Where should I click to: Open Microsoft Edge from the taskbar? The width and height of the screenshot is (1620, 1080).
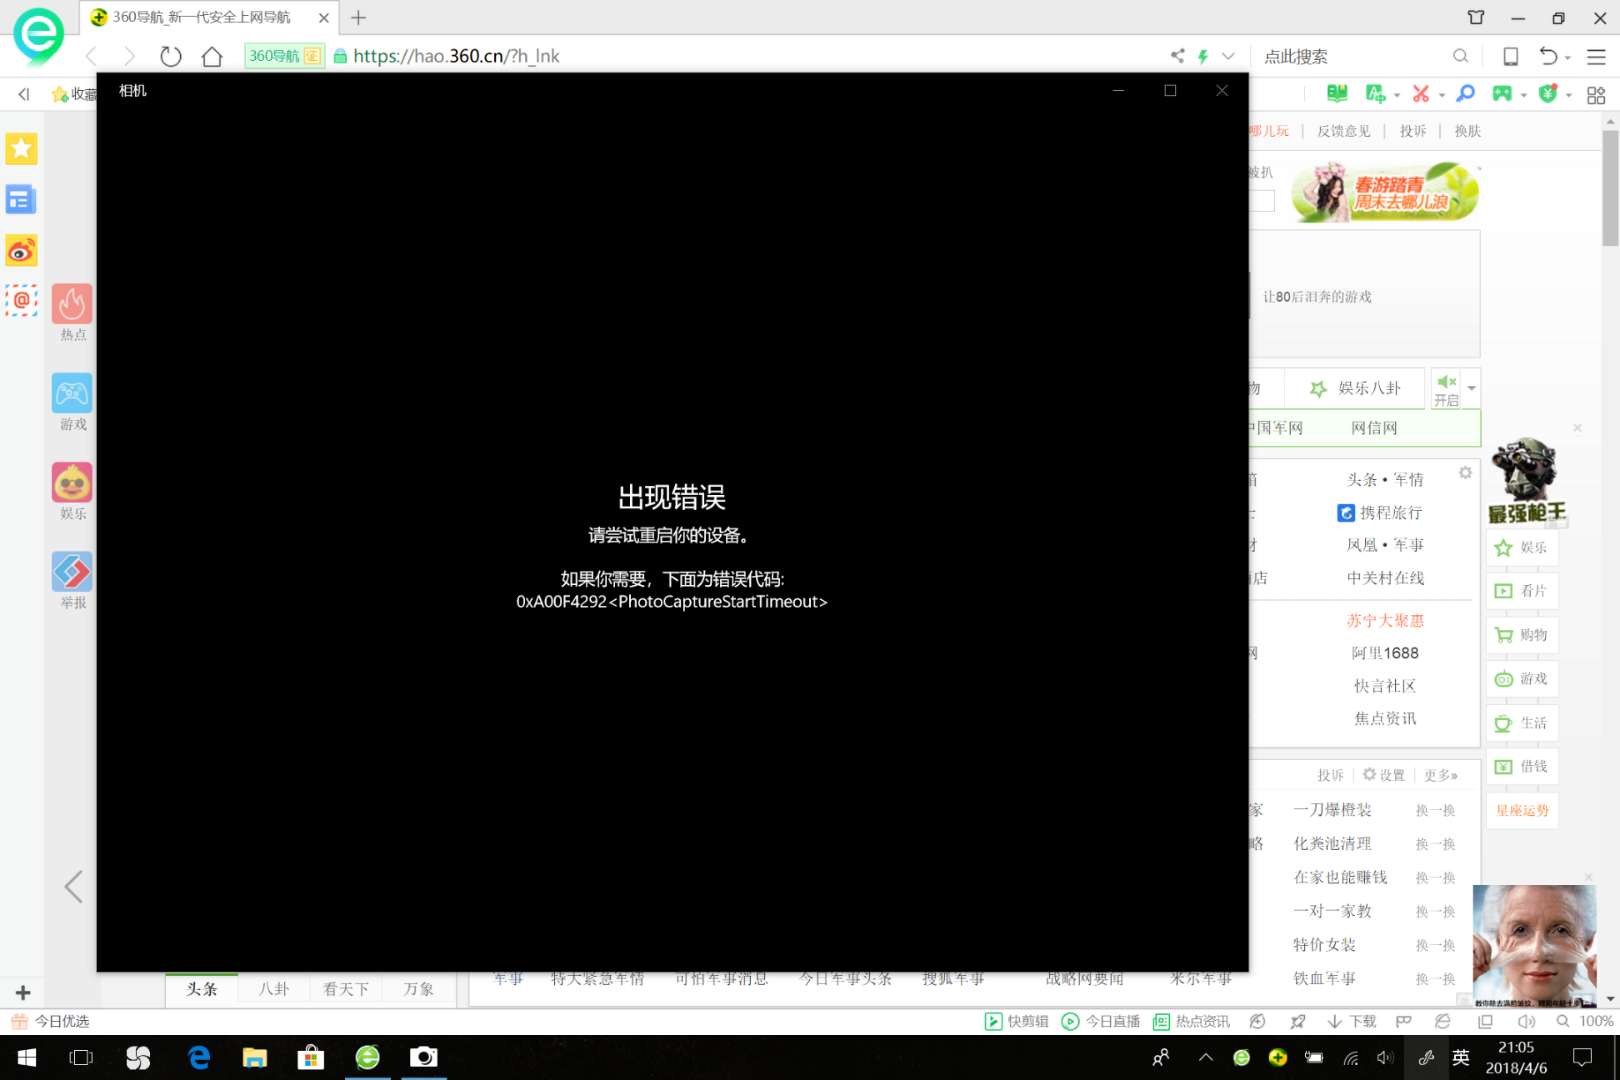pos(199,1057)
